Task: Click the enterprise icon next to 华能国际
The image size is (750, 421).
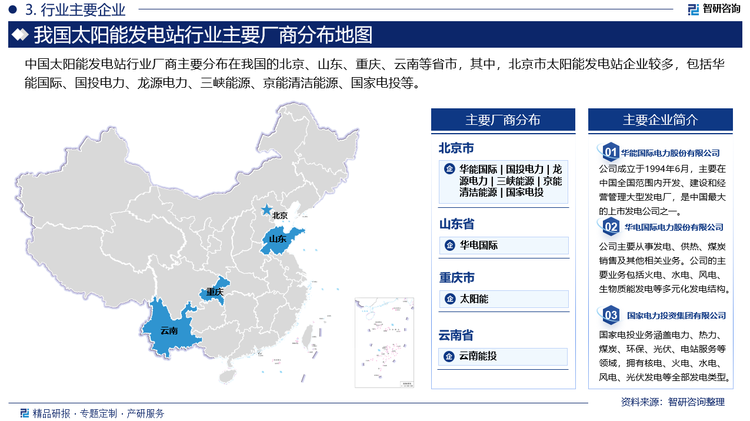Action: 449,169
